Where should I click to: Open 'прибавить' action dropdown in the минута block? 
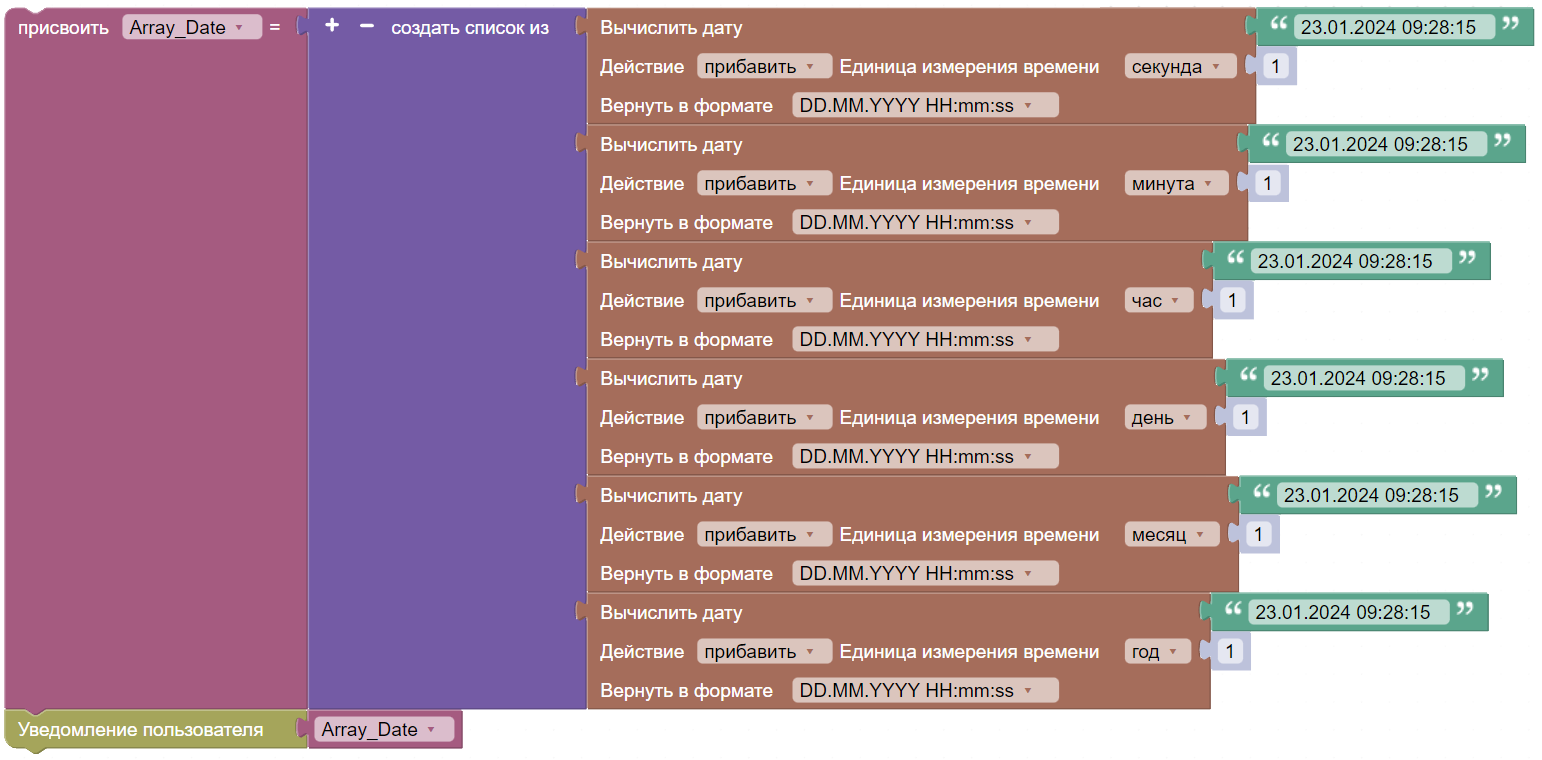(764, 184)
